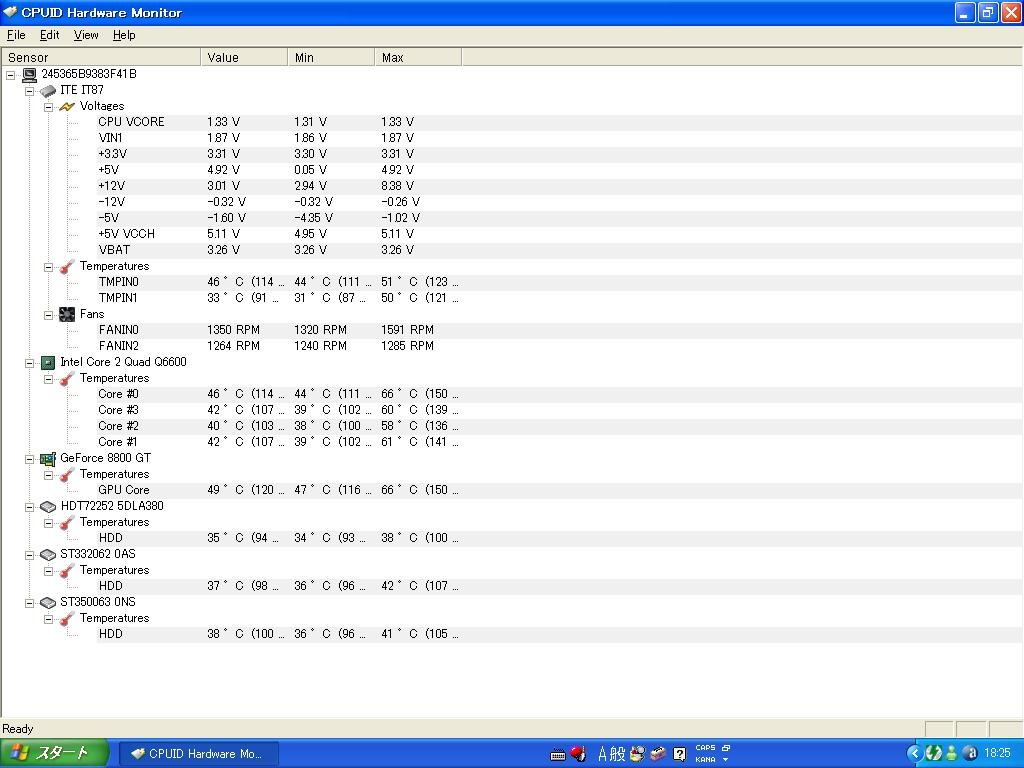
Task: Click the hard drive icon beside ST332062 0AS
Action: [48, 554]
